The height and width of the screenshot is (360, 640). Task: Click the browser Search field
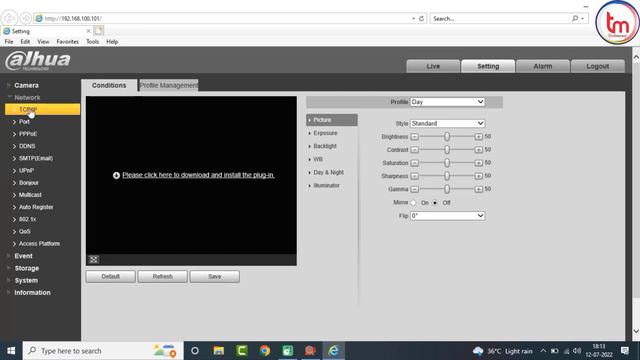500,18
